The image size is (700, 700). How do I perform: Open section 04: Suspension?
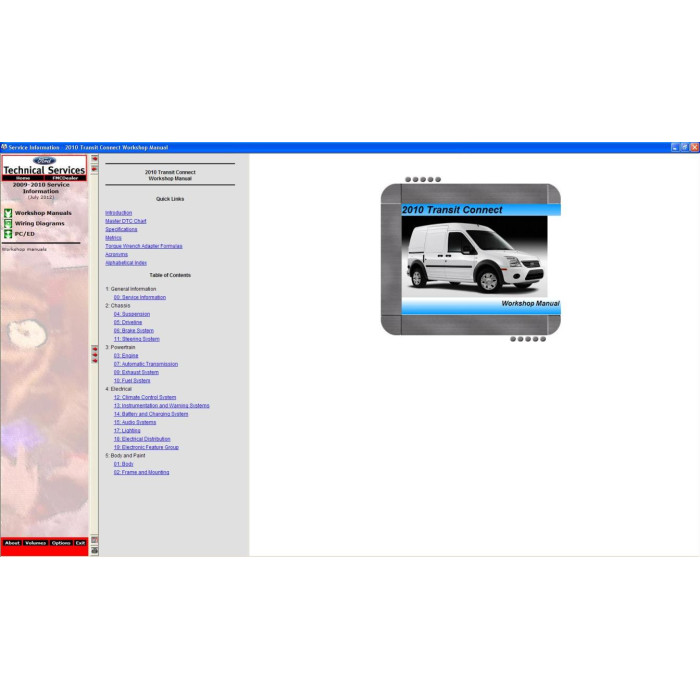click(x=132, y=314)
